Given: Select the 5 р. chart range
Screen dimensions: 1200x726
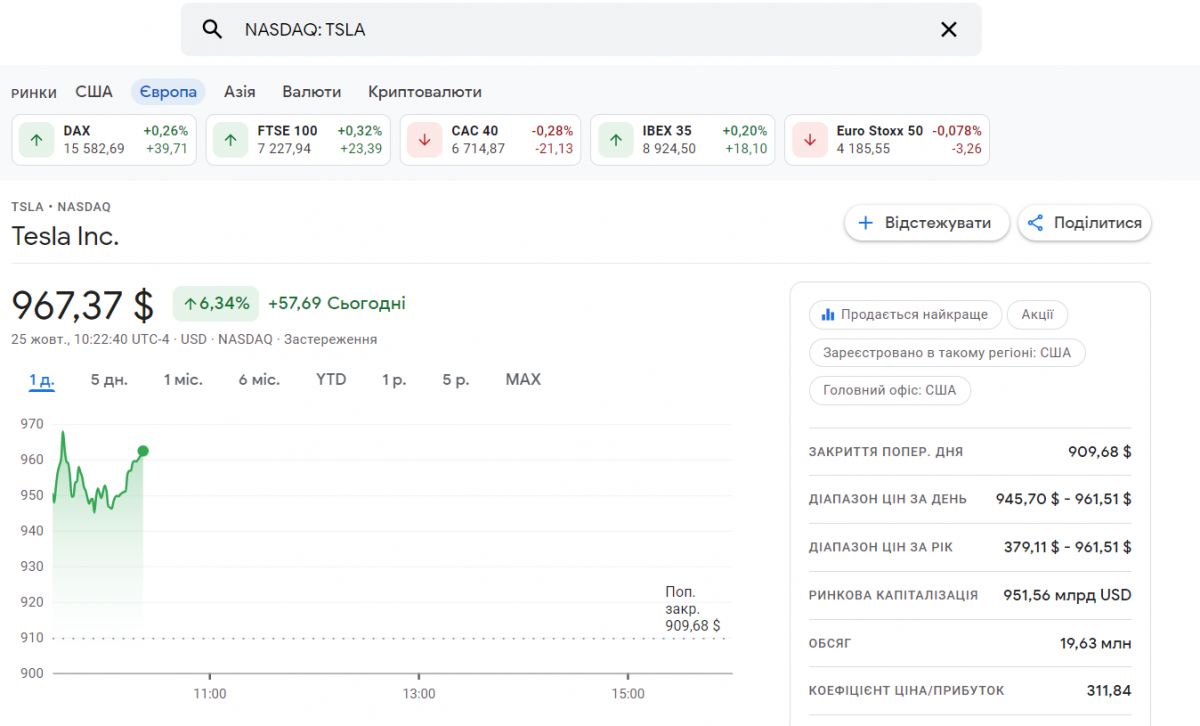Looking at the screenshot, I should [456, 380].
